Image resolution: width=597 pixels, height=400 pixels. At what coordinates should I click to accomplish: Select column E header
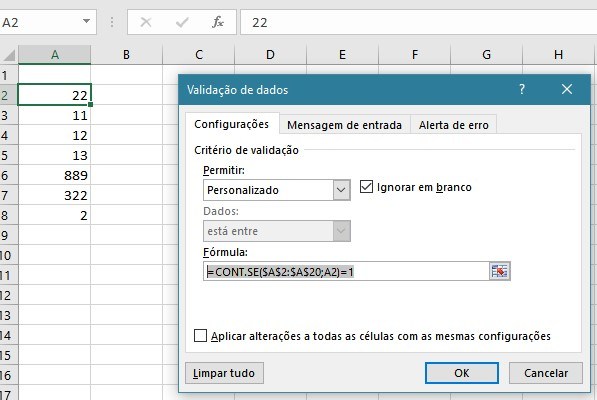342,55
